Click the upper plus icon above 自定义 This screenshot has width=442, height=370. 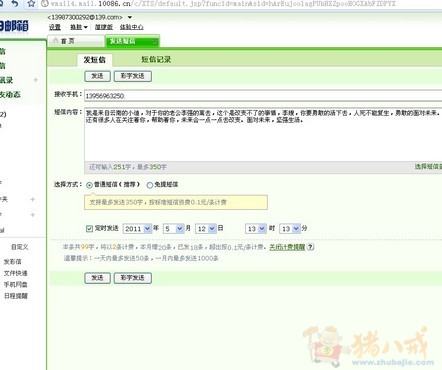(x=32, y=199)
